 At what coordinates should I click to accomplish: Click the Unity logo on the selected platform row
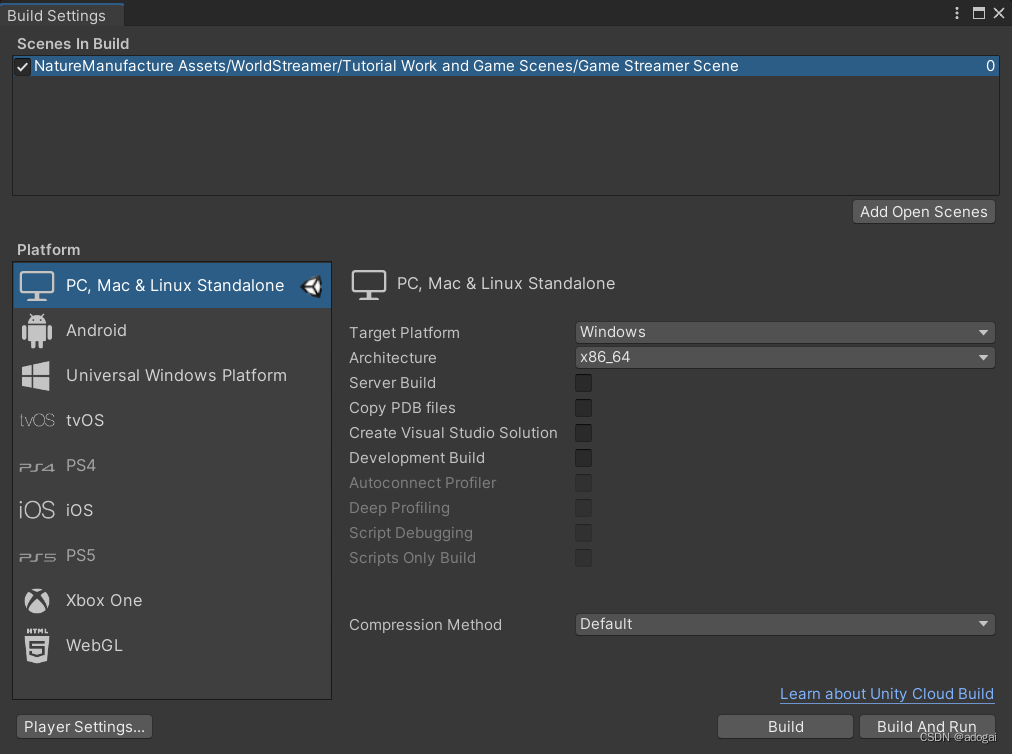coord(312,286)
